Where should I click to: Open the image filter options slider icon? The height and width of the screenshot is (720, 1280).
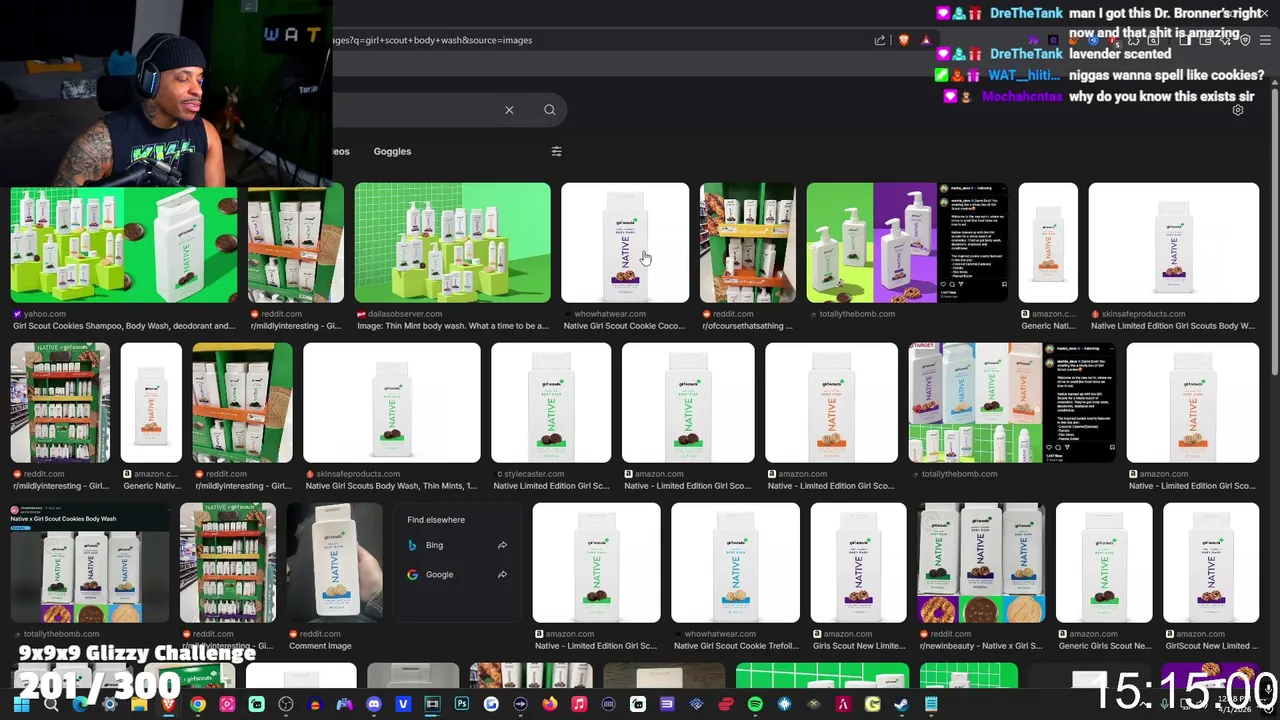pos(556,151)
